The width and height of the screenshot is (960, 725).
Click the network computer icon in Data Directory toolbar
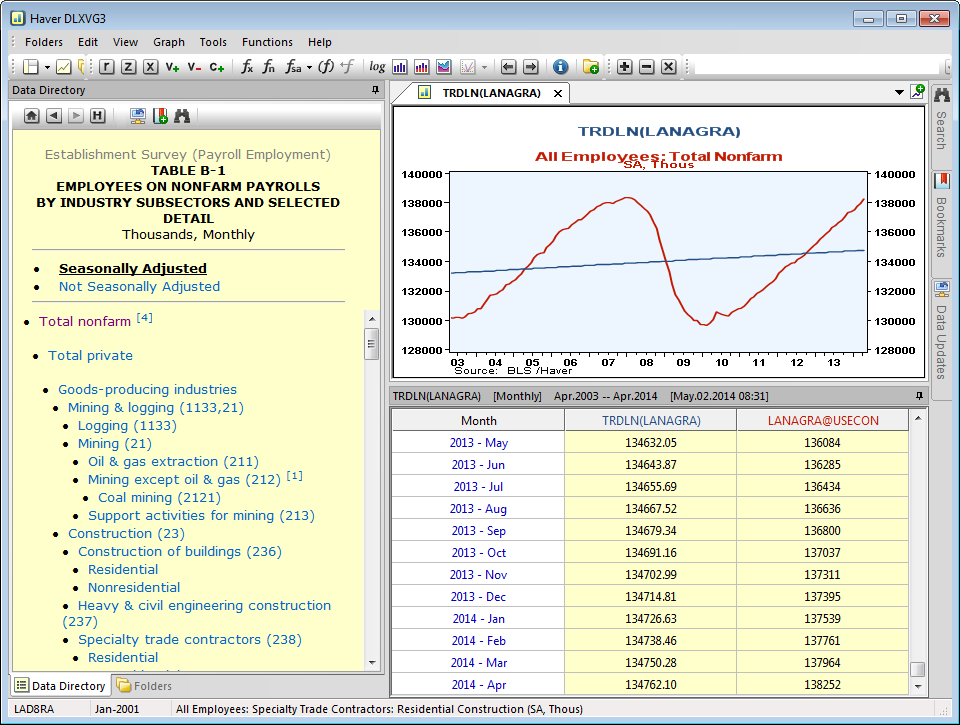point(138,116)
